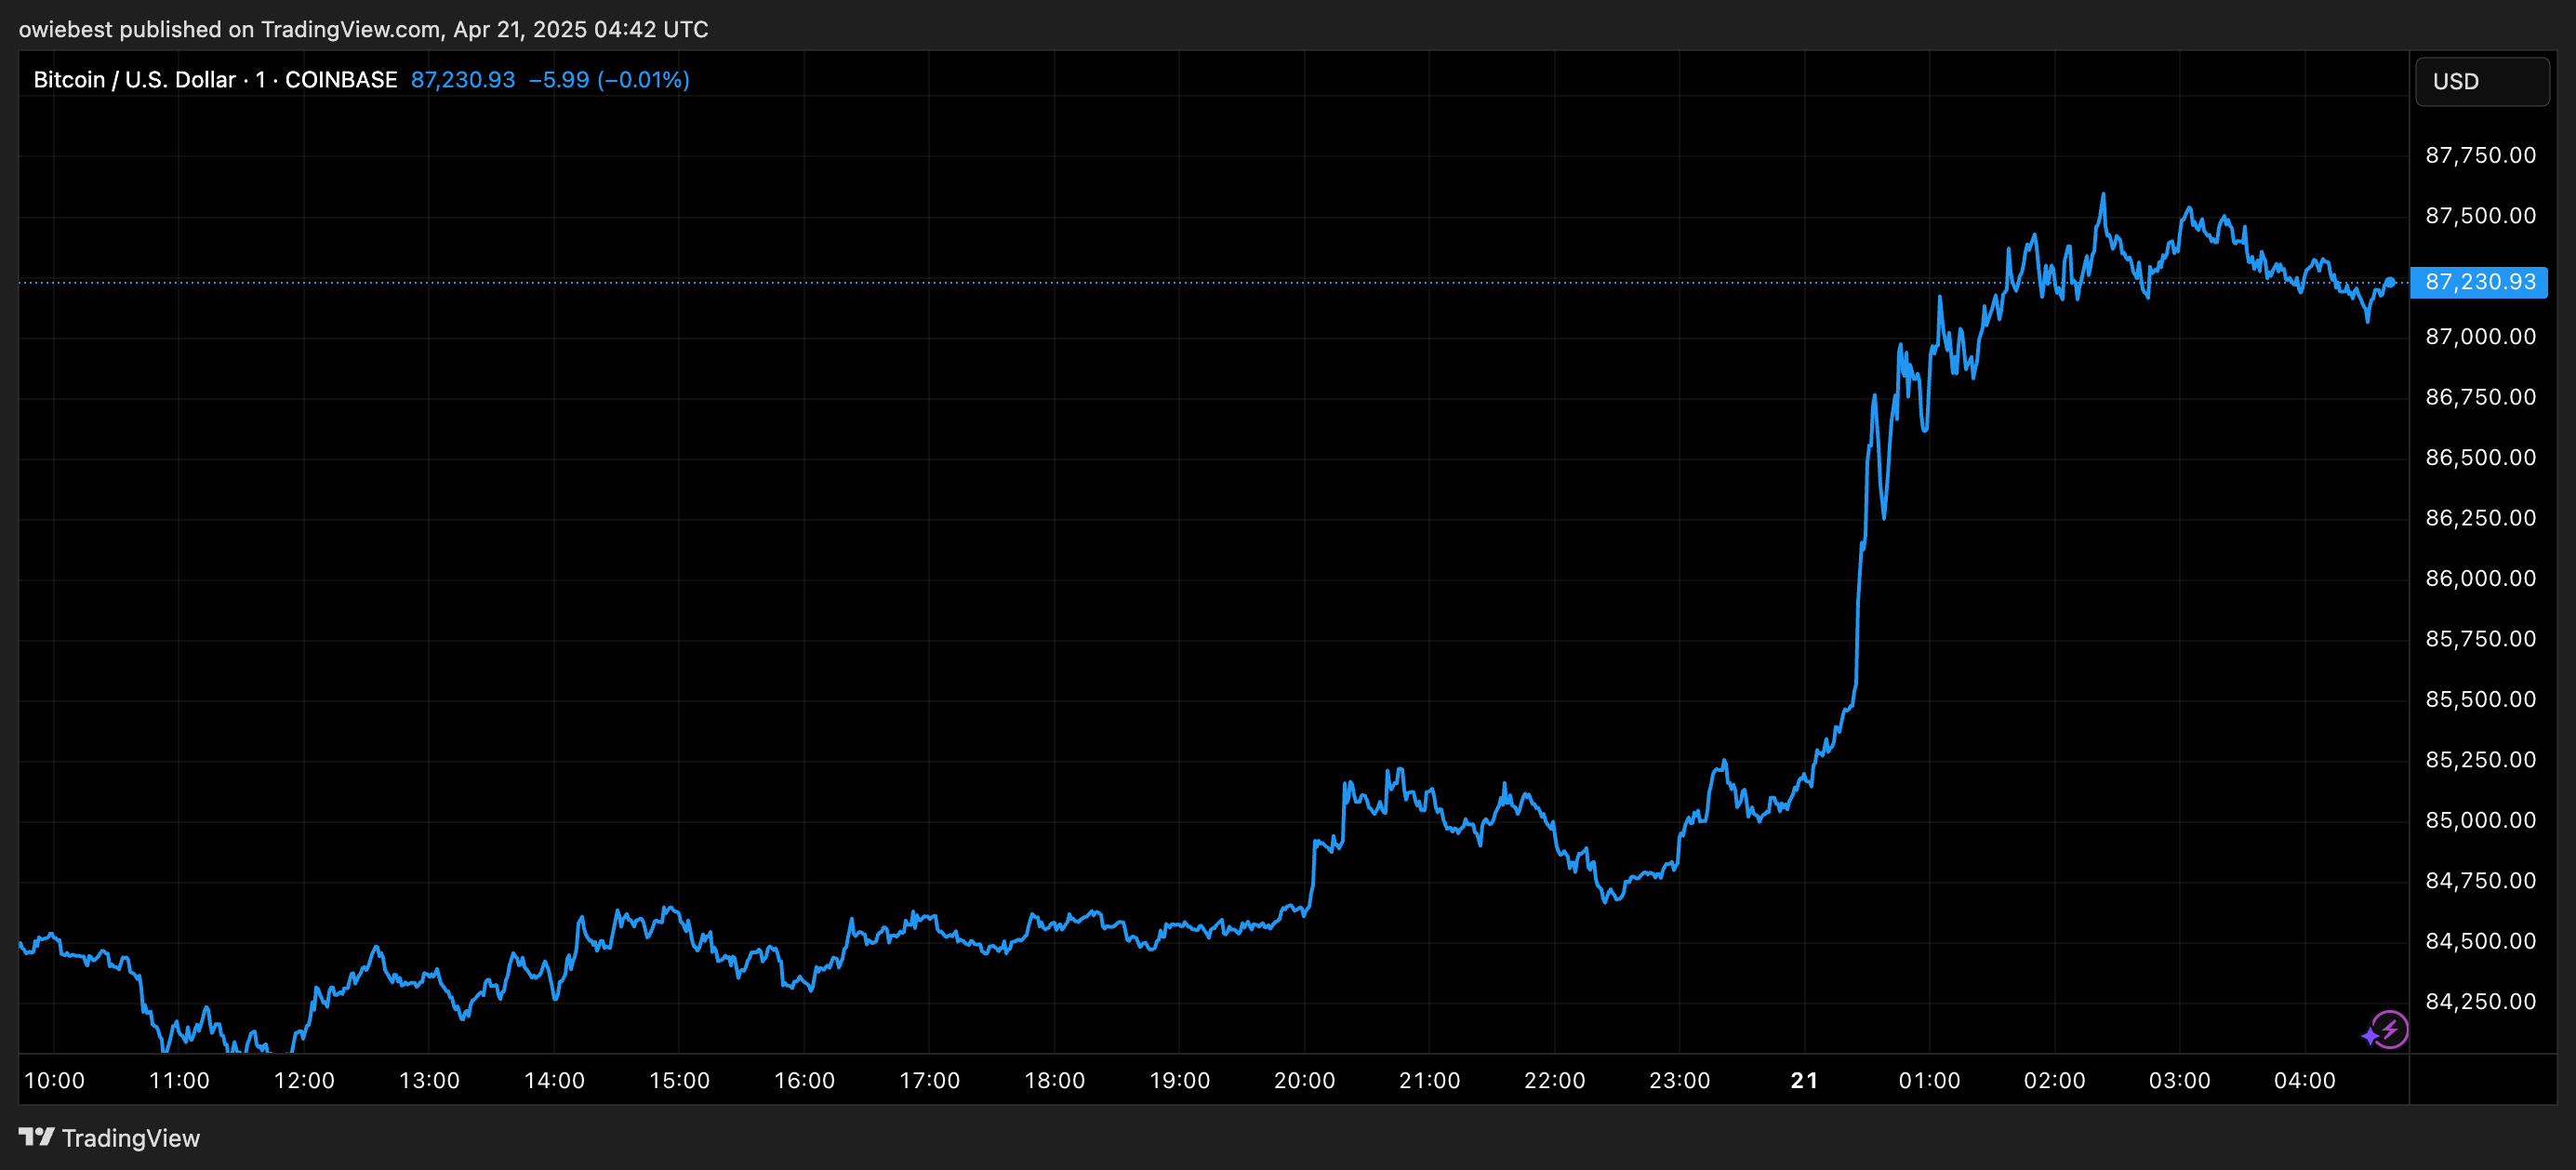This screenshot has width=2576, height=1170.
Task: Click the Bitcoin / U.S. Dollar symbol title
Action: tap(134, 80)
